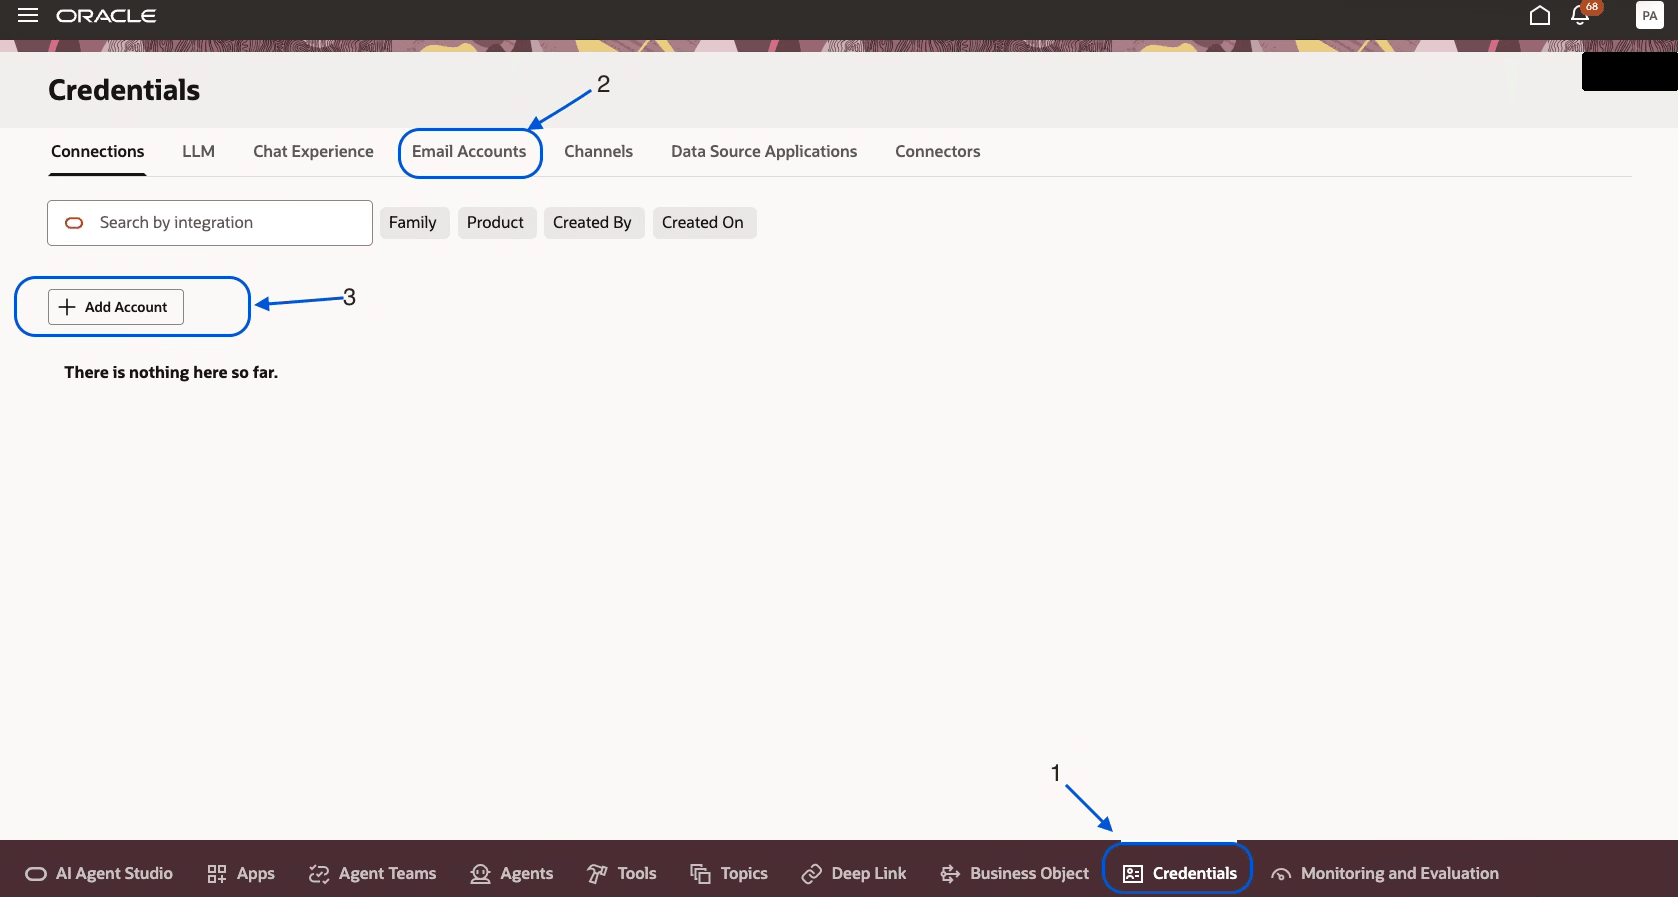1678x897 pixels.
Task: Click the Business Object icon
Action: (x=950, y=874)
